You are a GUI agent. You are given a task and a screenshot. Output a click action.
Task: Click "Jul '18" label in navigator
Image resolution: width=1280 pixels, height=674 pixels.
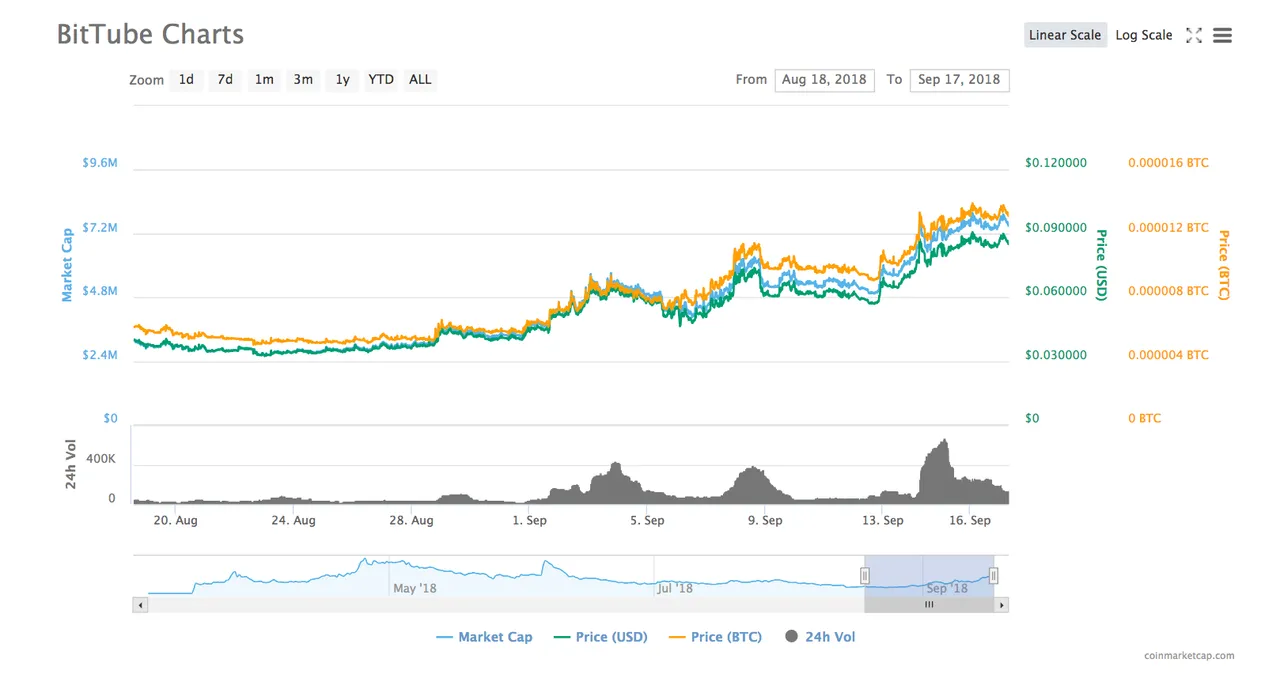click(x=675, y=588)
